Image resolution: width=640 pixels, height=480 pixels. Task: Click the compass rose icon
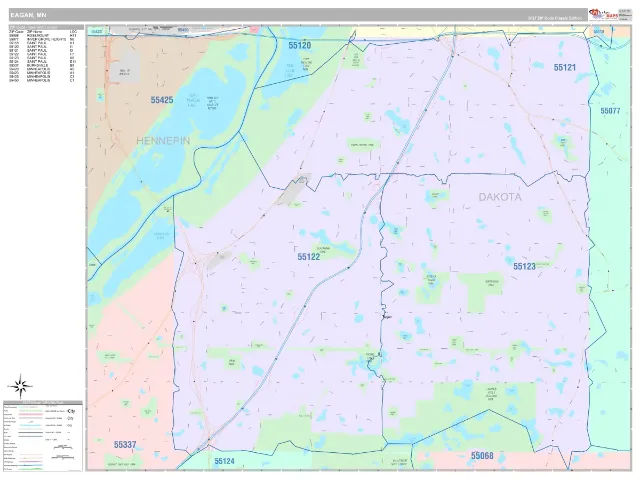click(20, 386)
